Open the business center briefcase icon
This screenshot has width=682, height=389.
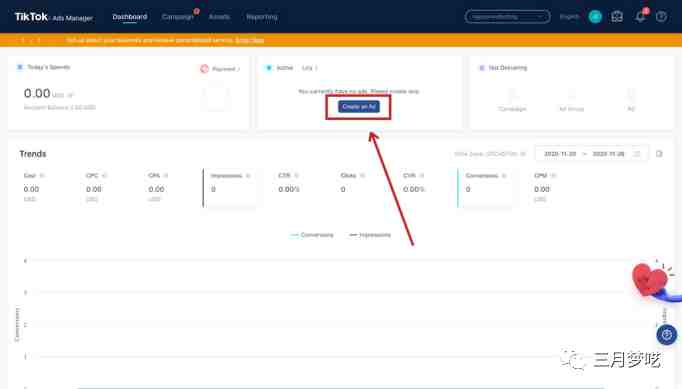click(x=617, y=17)
